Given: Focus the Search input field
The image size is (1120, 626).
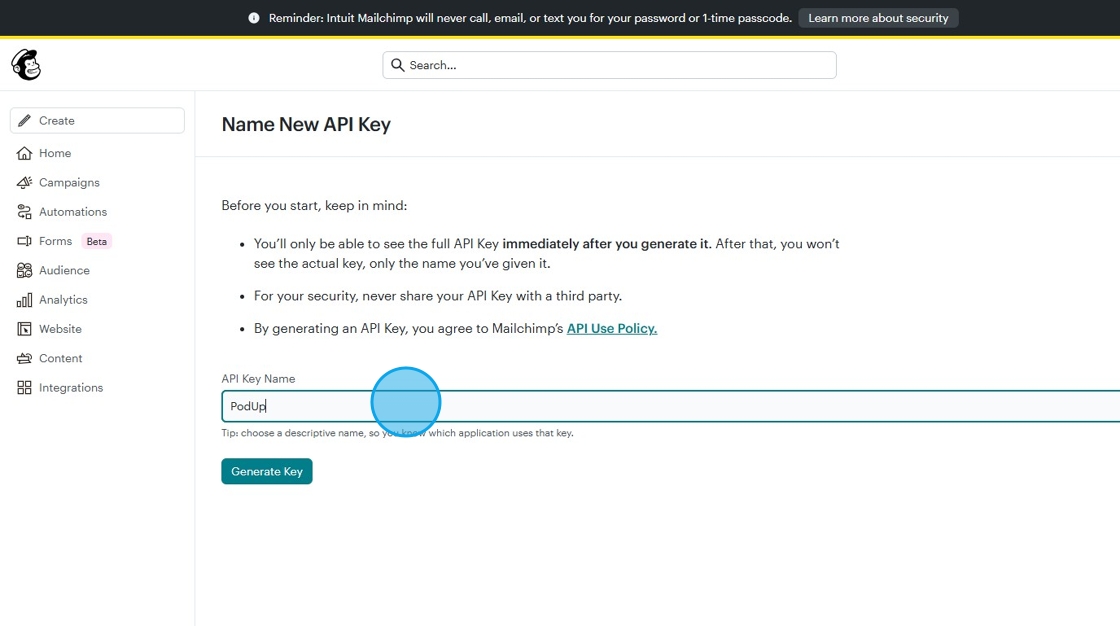Looking at the screenshot, I should (609, 65).
